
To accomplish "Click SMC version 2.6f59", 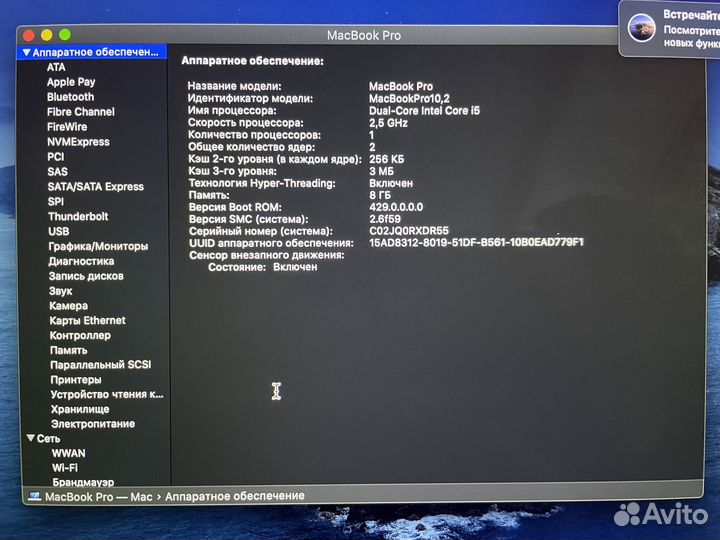I will pyautogui.click(x=385, y=219).
